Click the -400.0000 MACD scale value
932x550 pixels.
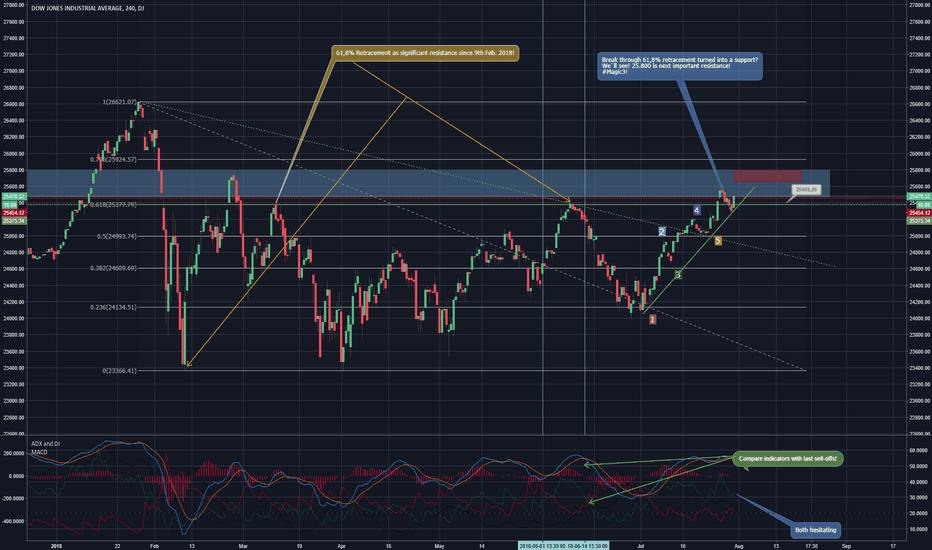(13, 521)
